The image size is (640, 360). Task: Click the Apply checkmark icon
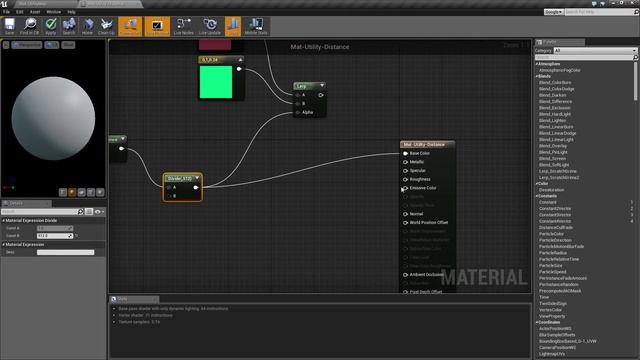51,26
